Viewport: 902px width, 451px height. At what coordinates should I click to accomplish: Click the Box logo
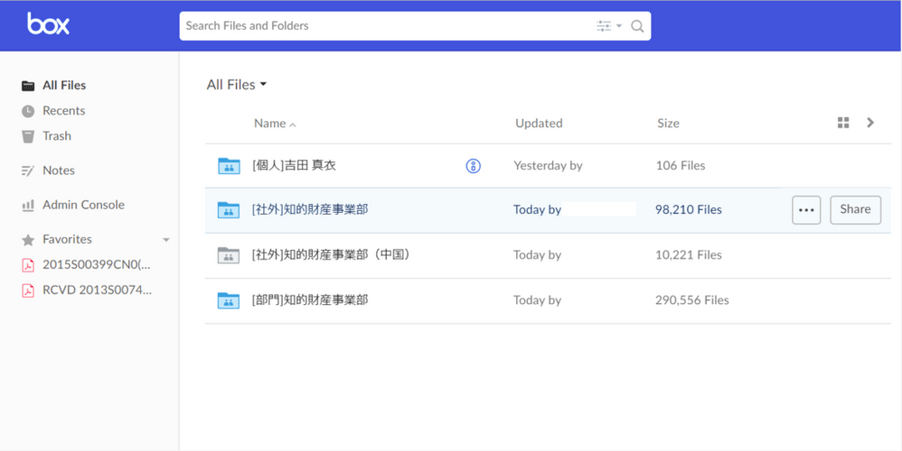click(48, 24)
